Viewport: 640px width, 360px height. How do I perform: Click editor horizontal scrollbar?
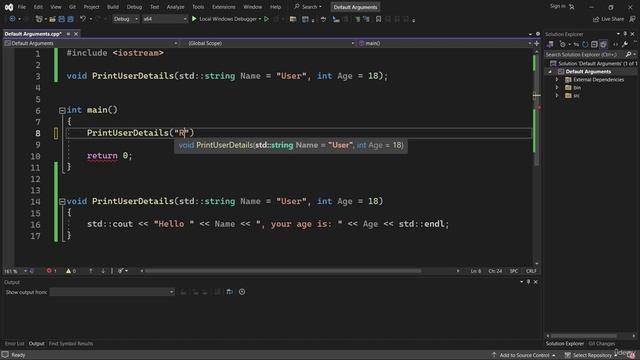282,271
